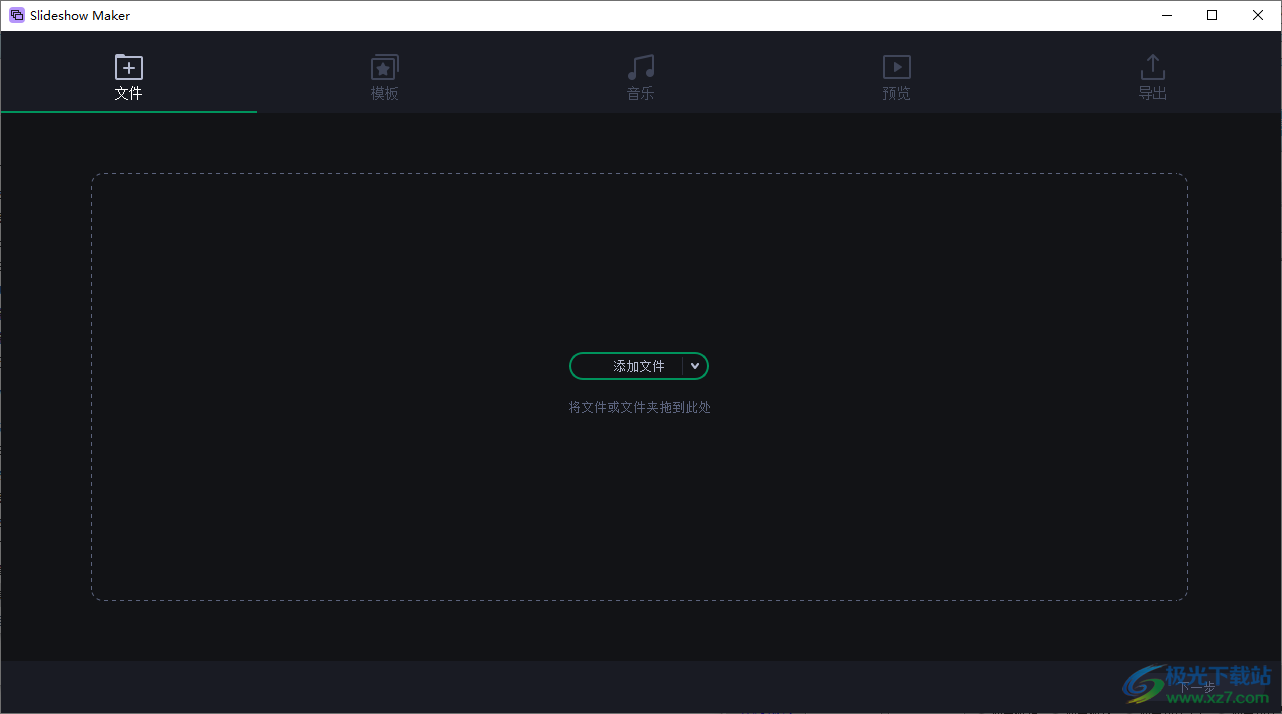Click the 将文件或文件夹拖到此处 hint text
Viewport: 1282px width, 714px height.
(x=640, y=407)
